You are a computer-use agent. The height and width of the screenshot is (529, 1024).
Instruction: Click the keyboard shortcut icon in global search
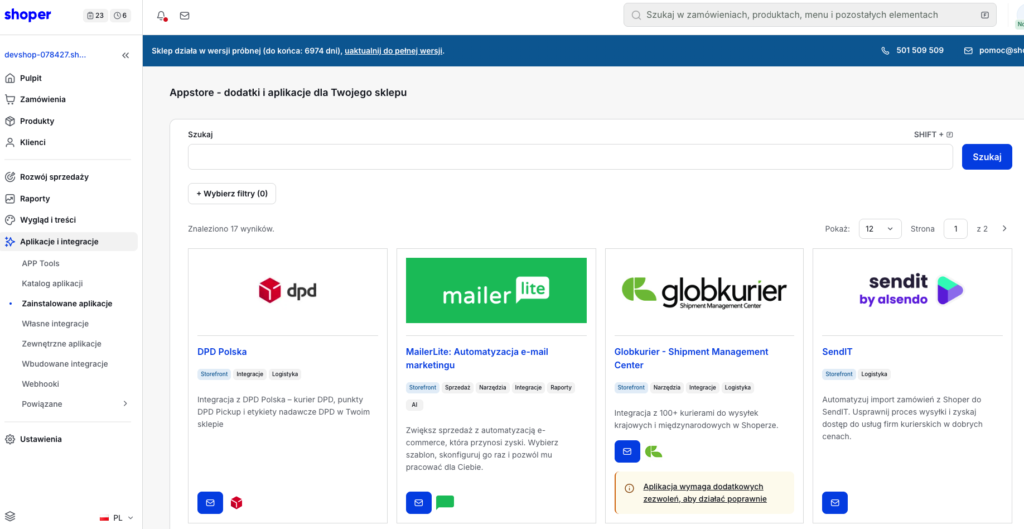tap(985, 14)
